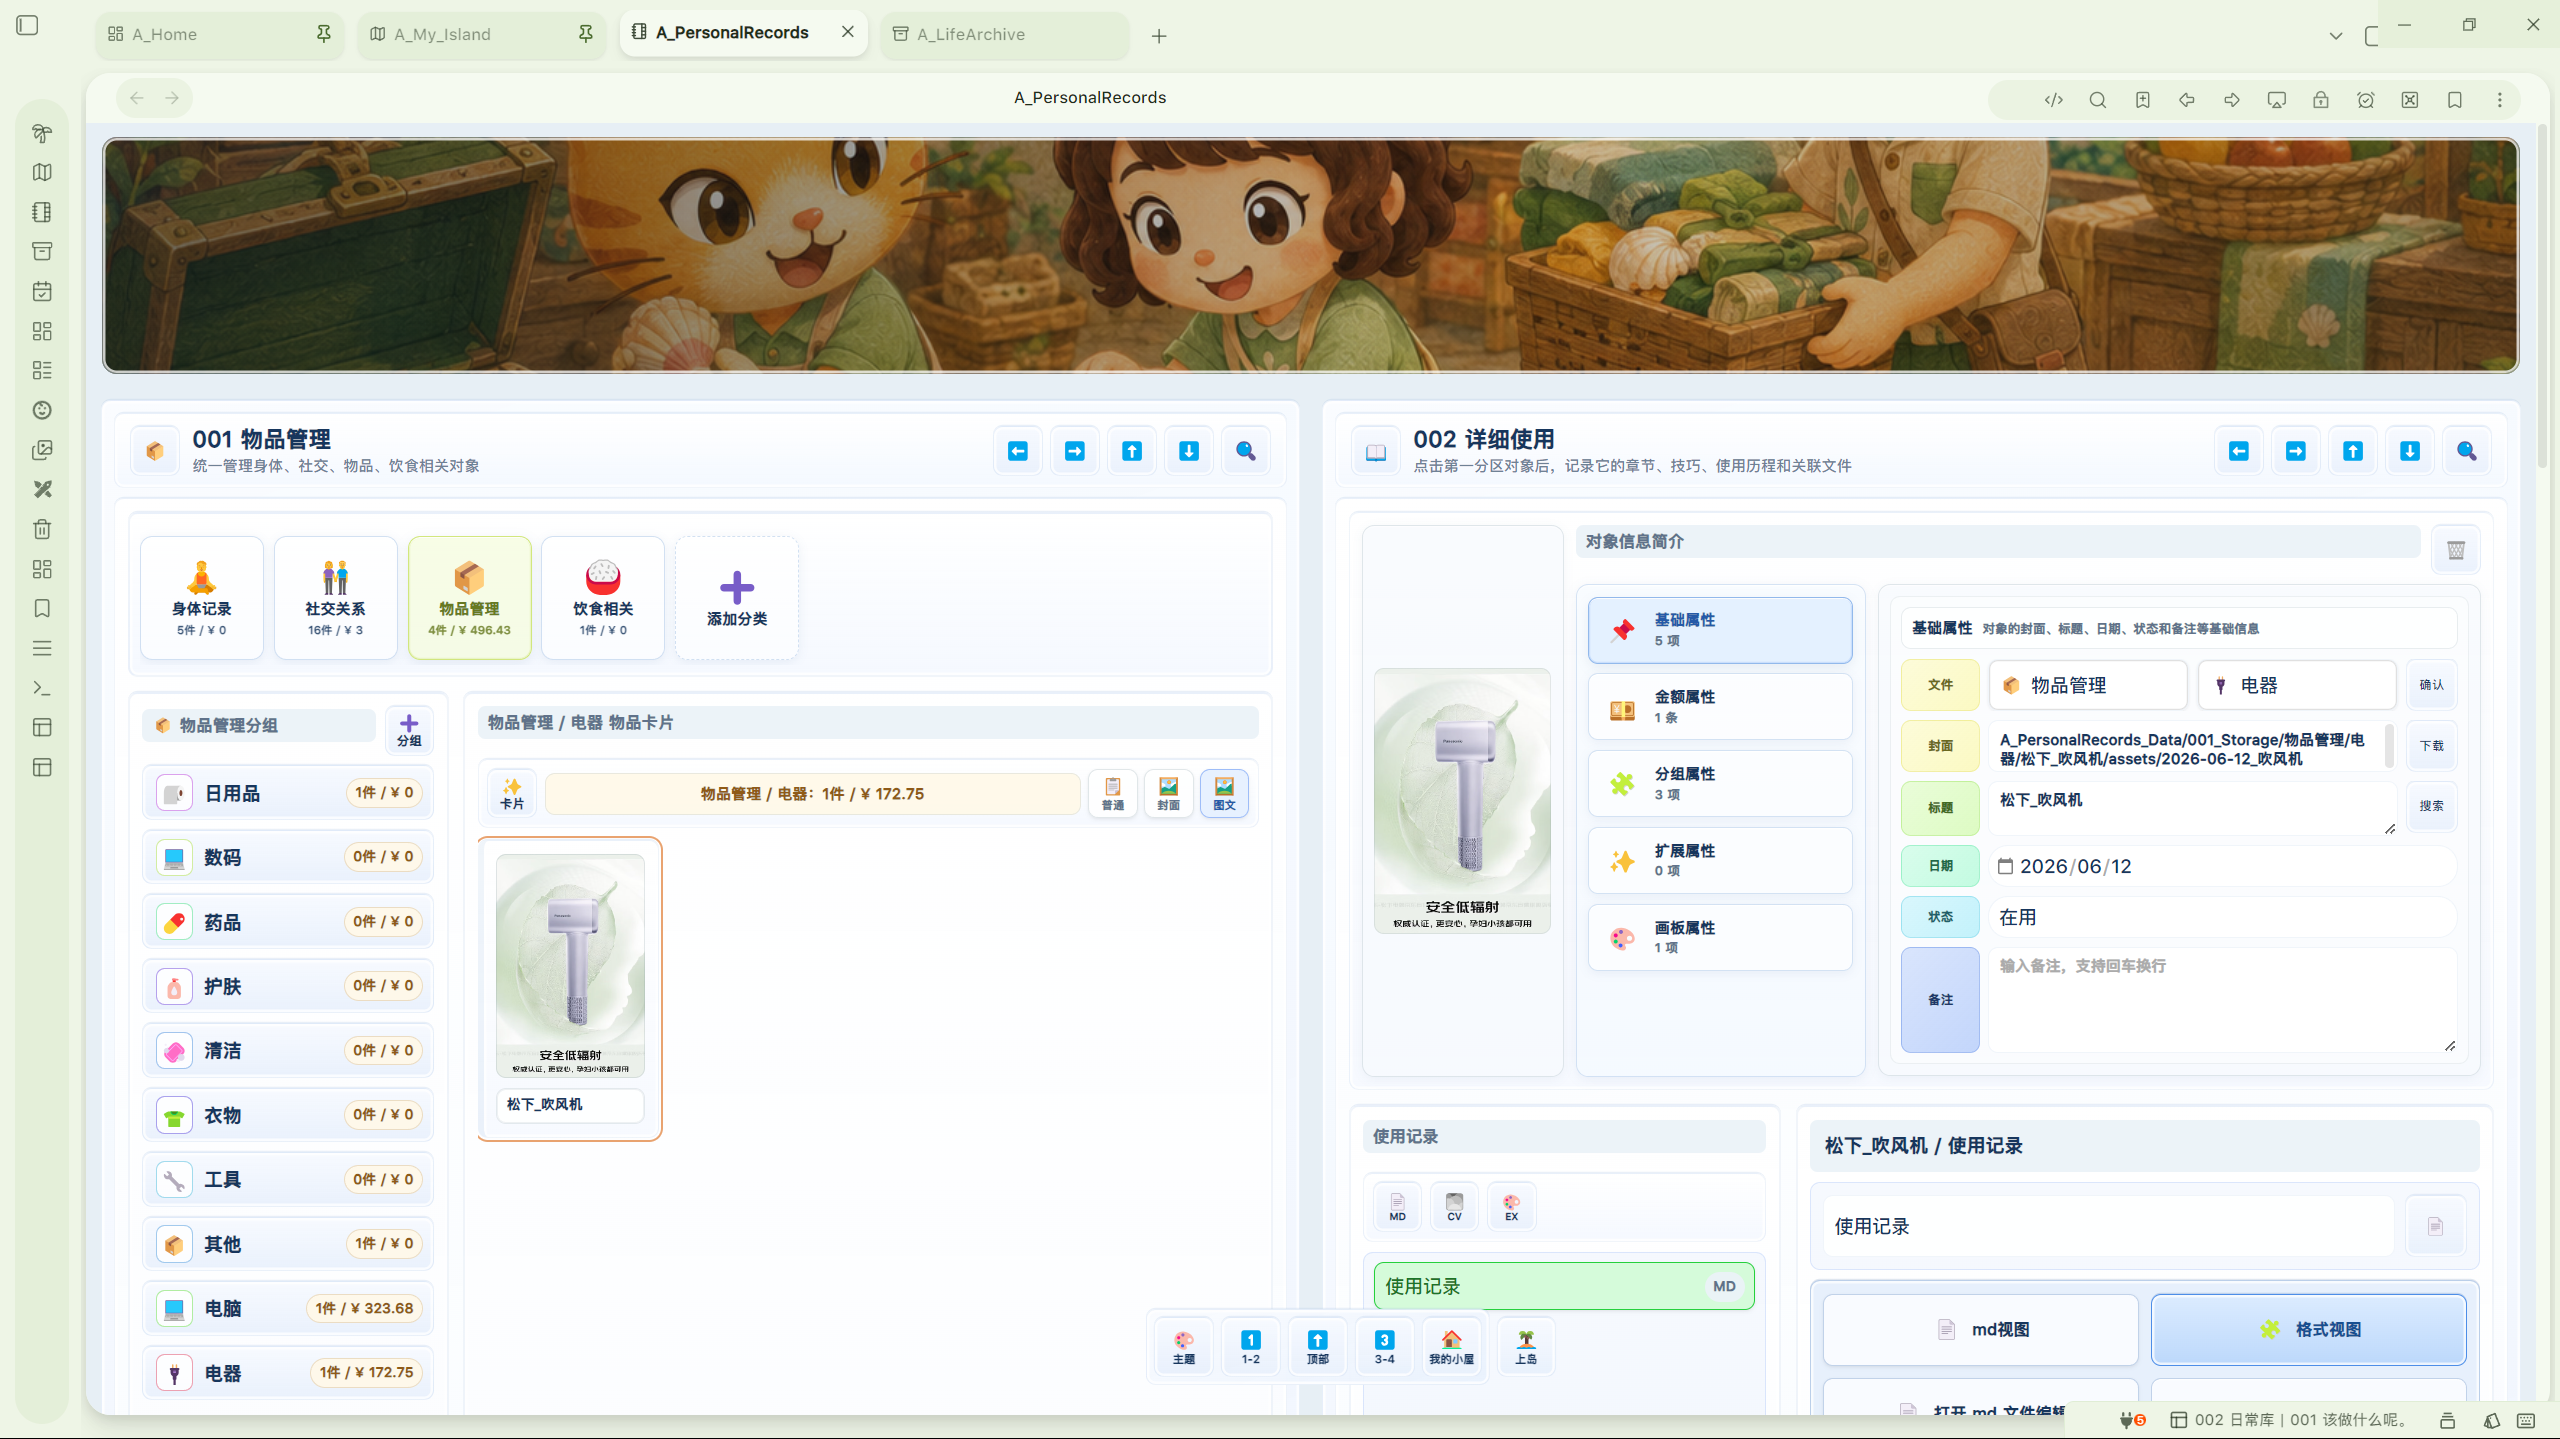The image size is (2560, 1439).
Task: Toggle the 图文 view mode
Action: (x=1224, y=794)
